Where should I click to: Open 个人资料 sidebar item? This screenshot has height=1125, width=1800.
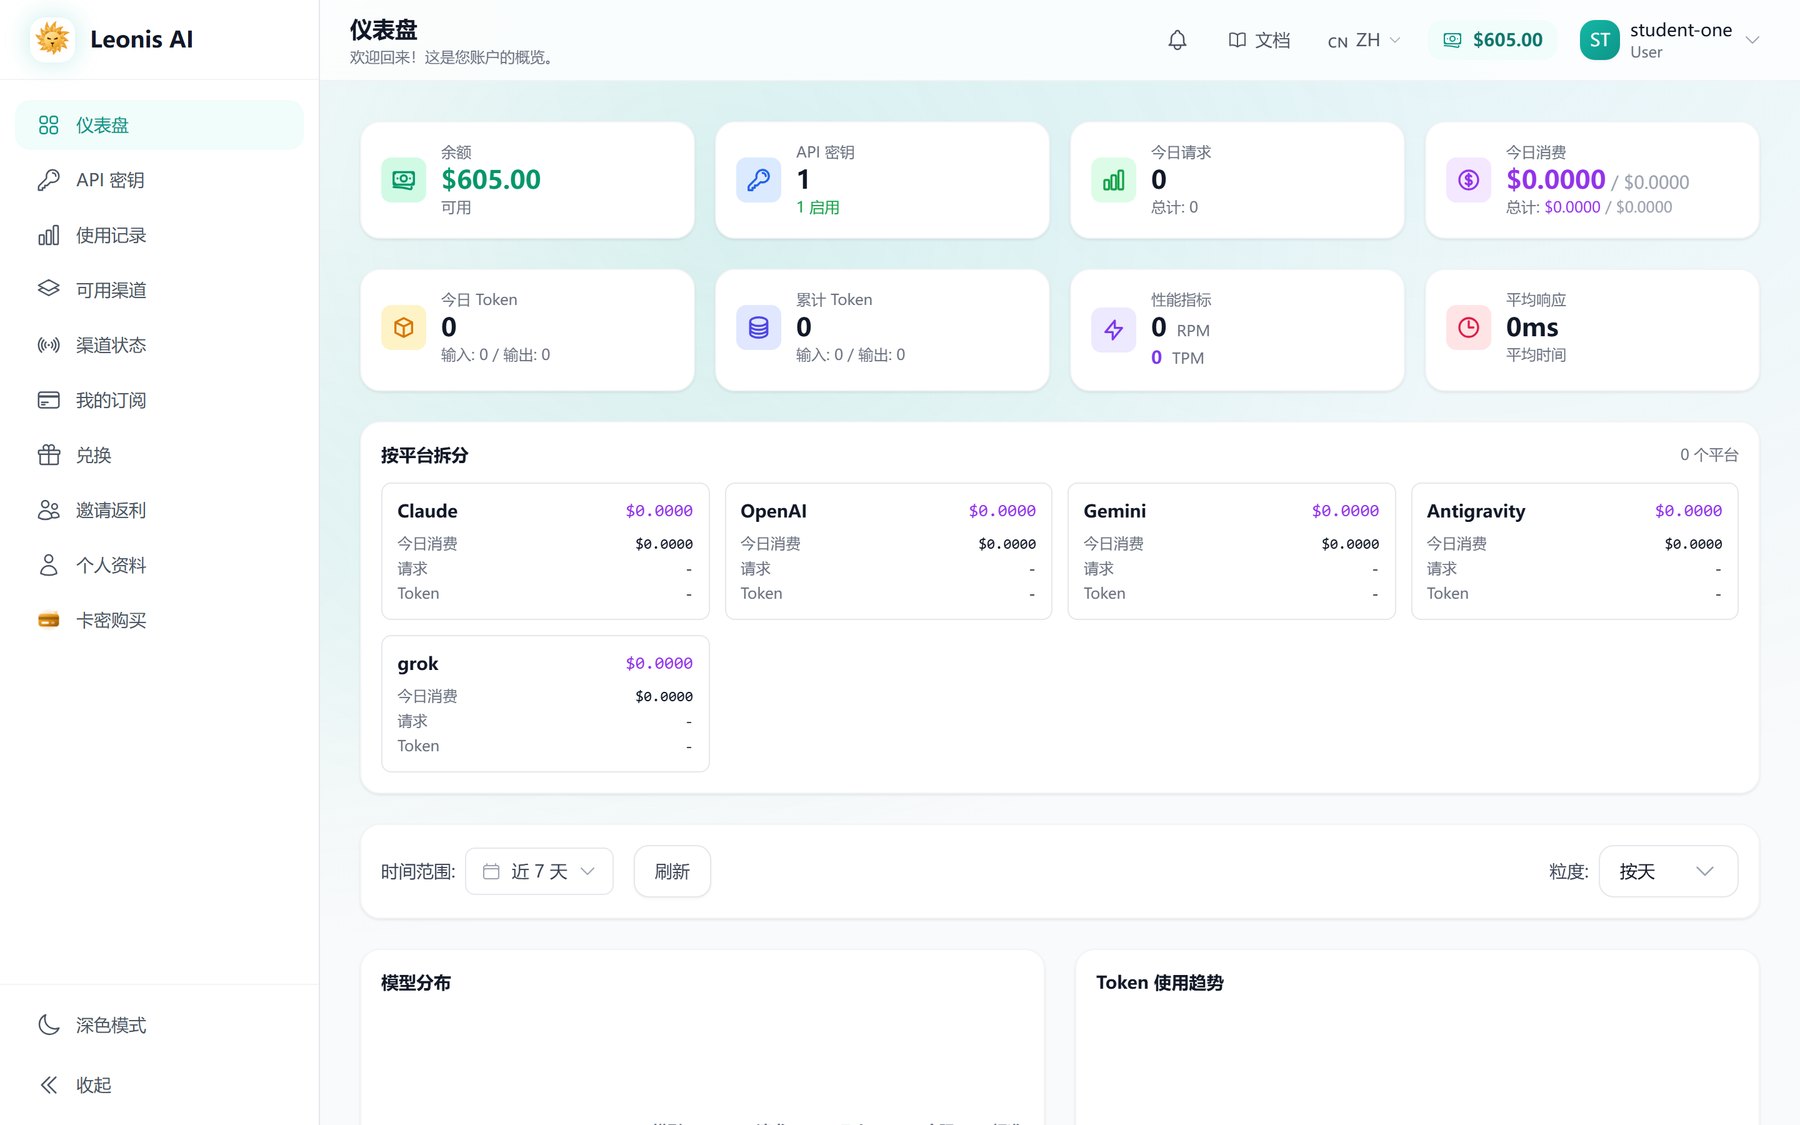coord(159,565)
